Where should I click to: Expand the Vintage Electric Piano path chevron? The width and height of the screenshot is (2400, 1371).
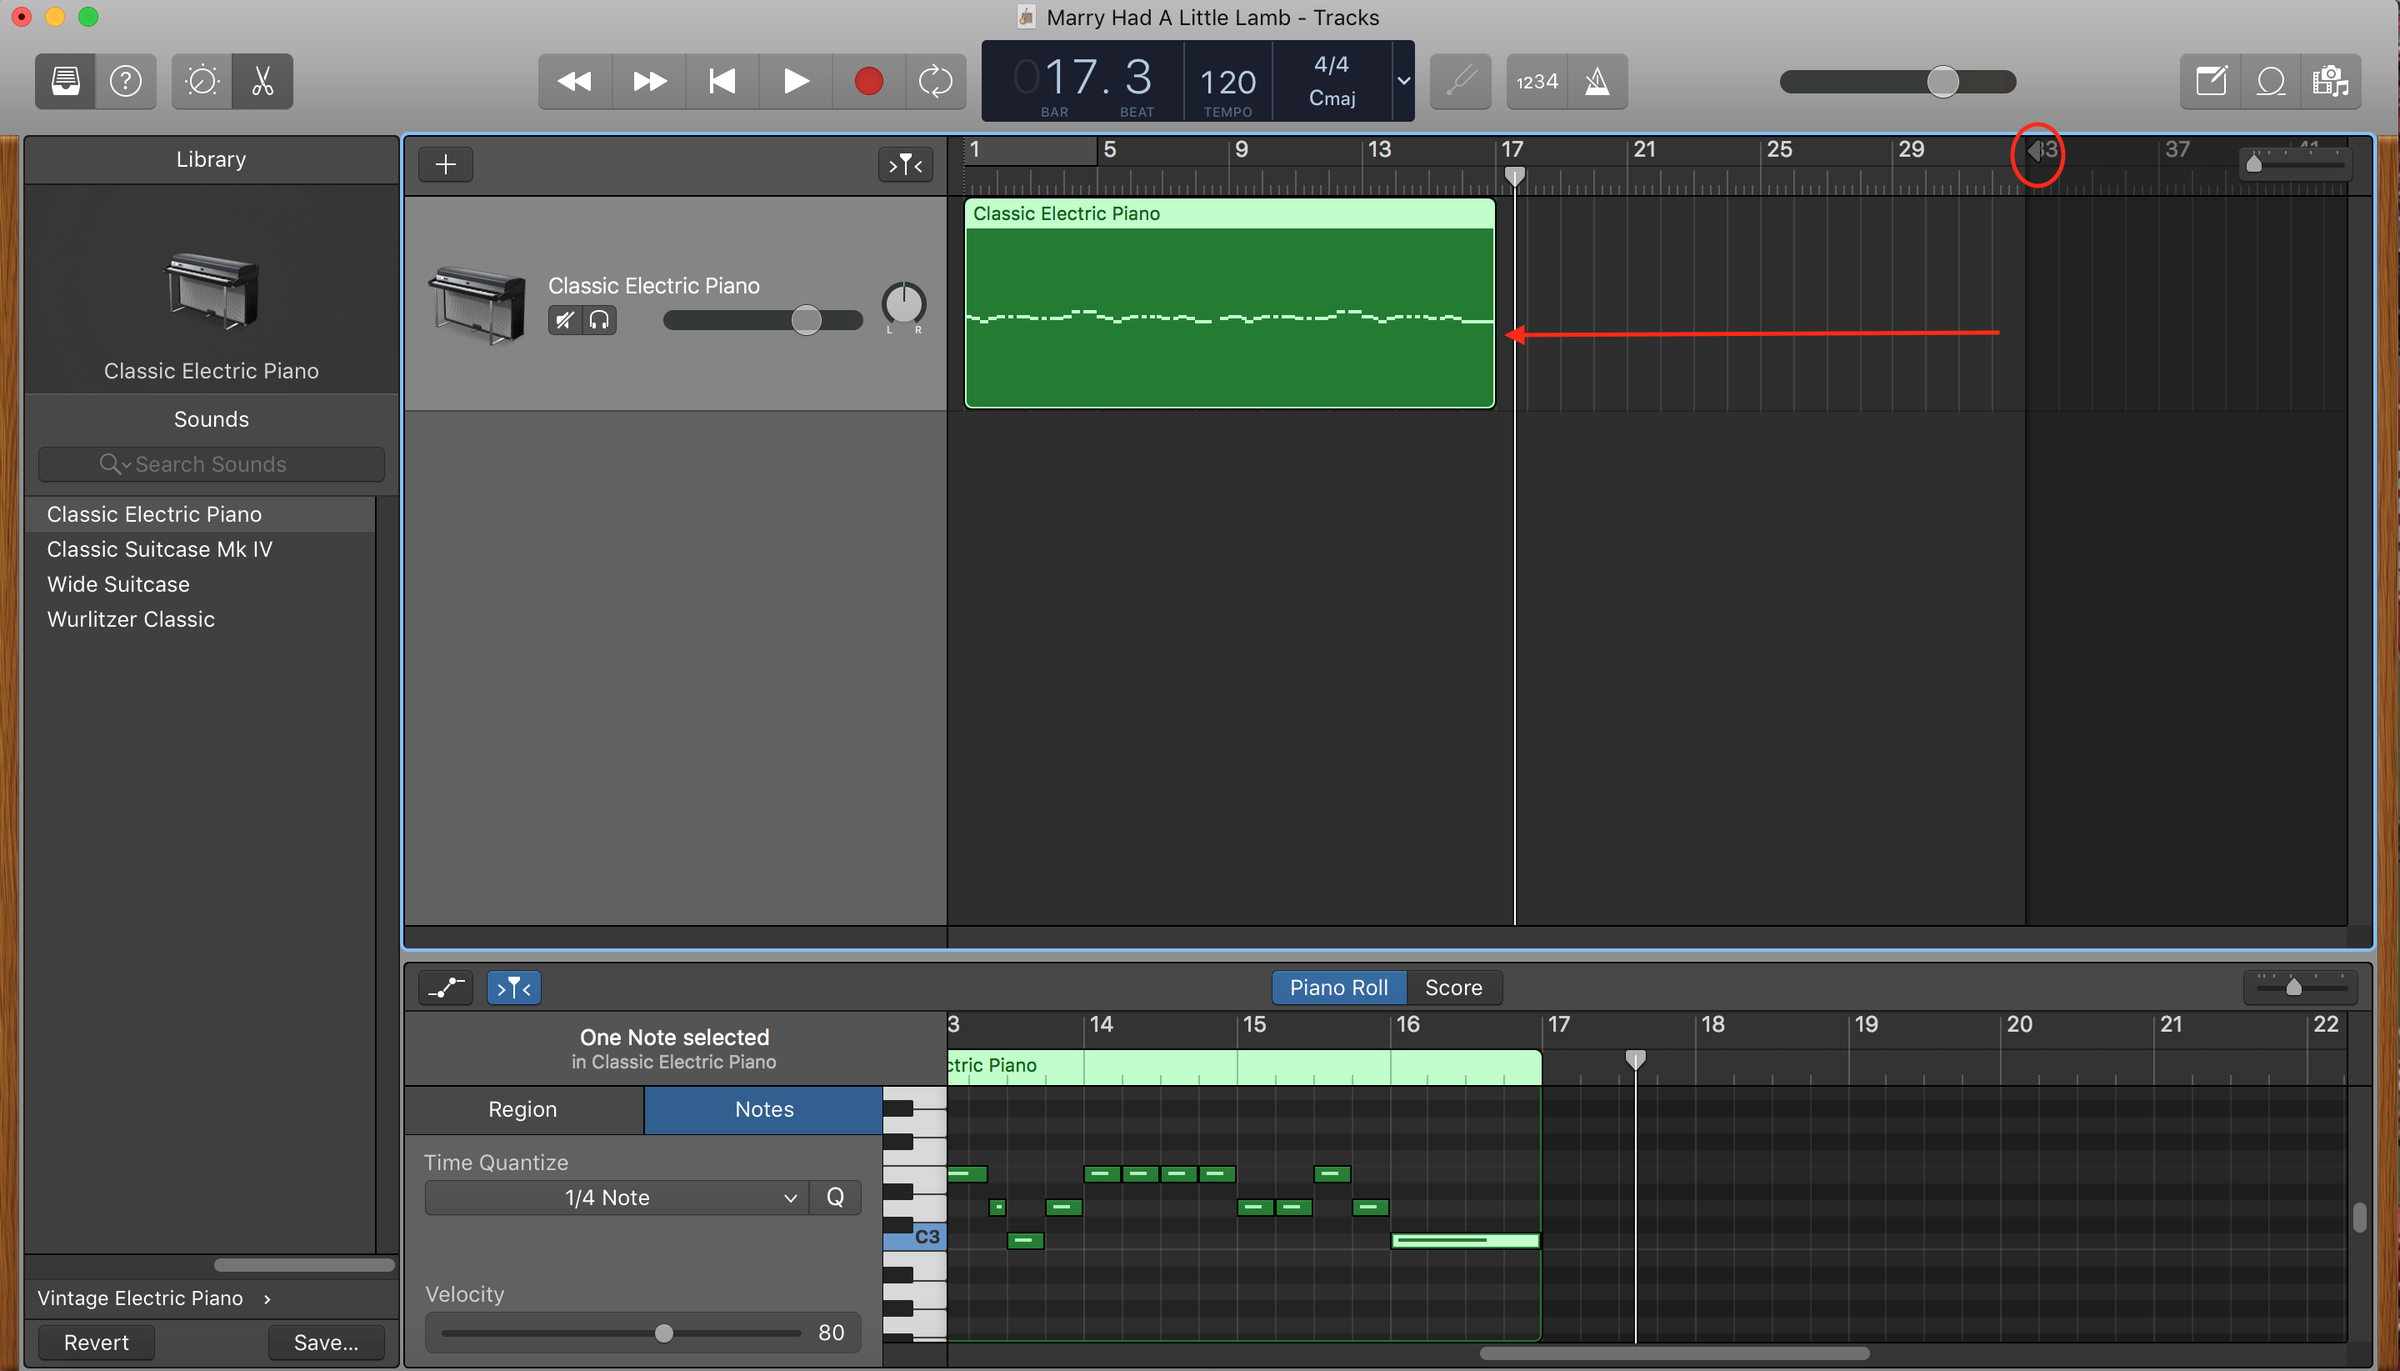[x=267, y=1299]
